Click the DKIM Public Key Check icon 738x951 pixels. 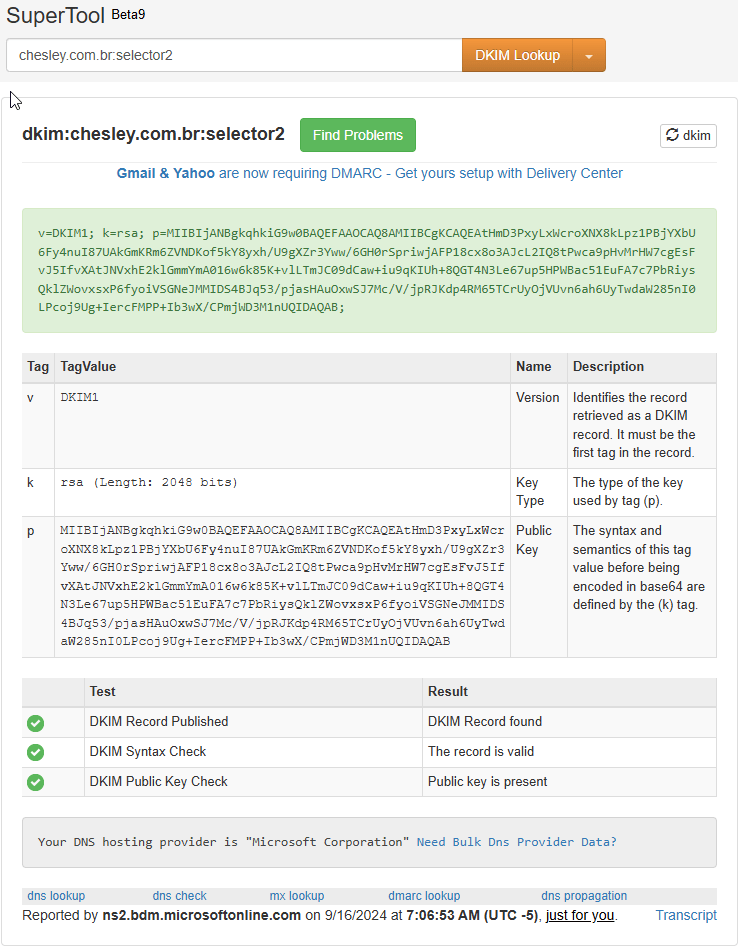pos(36,782)
